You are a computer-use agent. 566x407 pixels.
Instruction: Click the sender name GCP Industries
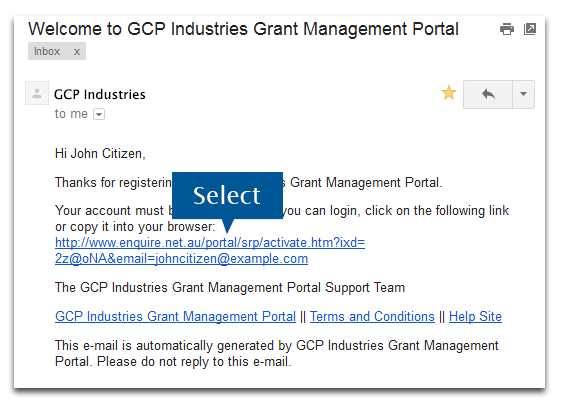[100, 95]
